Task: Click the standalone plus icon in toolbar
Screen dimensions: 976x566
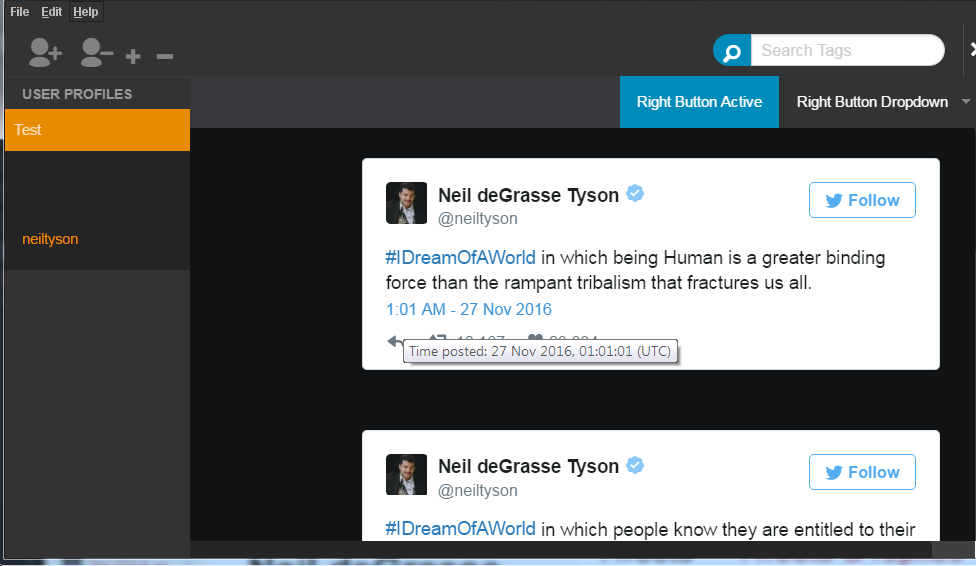Action: tap(133, 57)
